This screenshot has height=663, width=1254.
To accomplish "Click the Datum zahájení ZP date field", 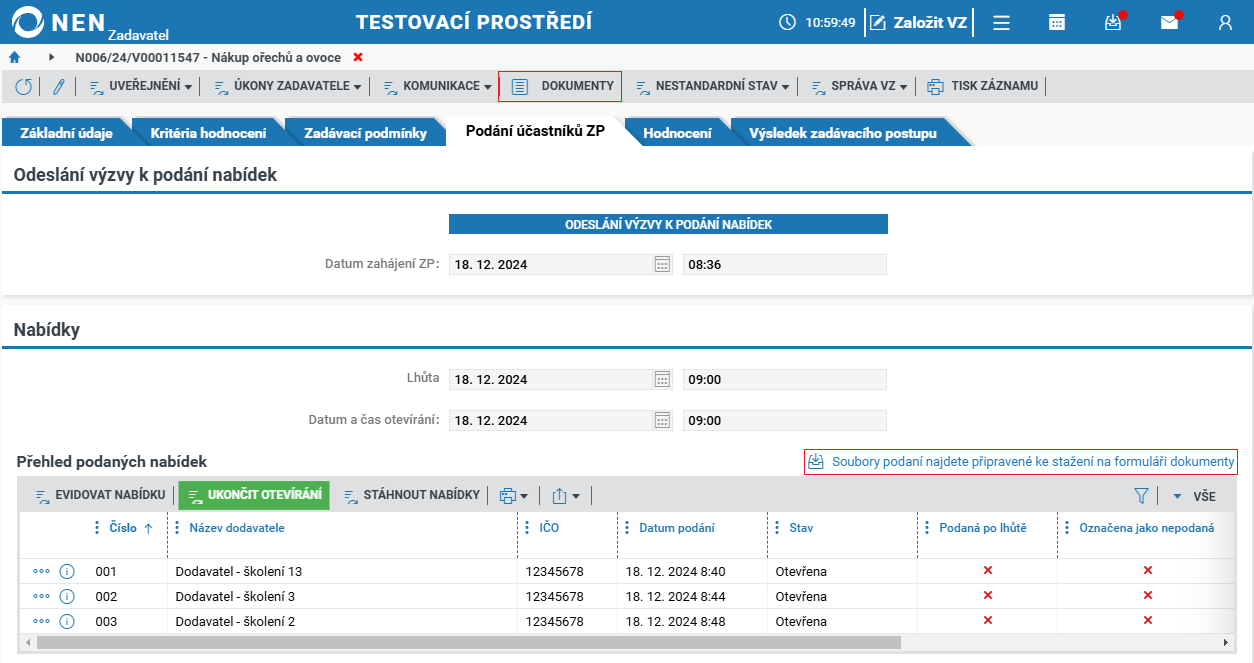I will pyautogui.click(x=551, y=265).
